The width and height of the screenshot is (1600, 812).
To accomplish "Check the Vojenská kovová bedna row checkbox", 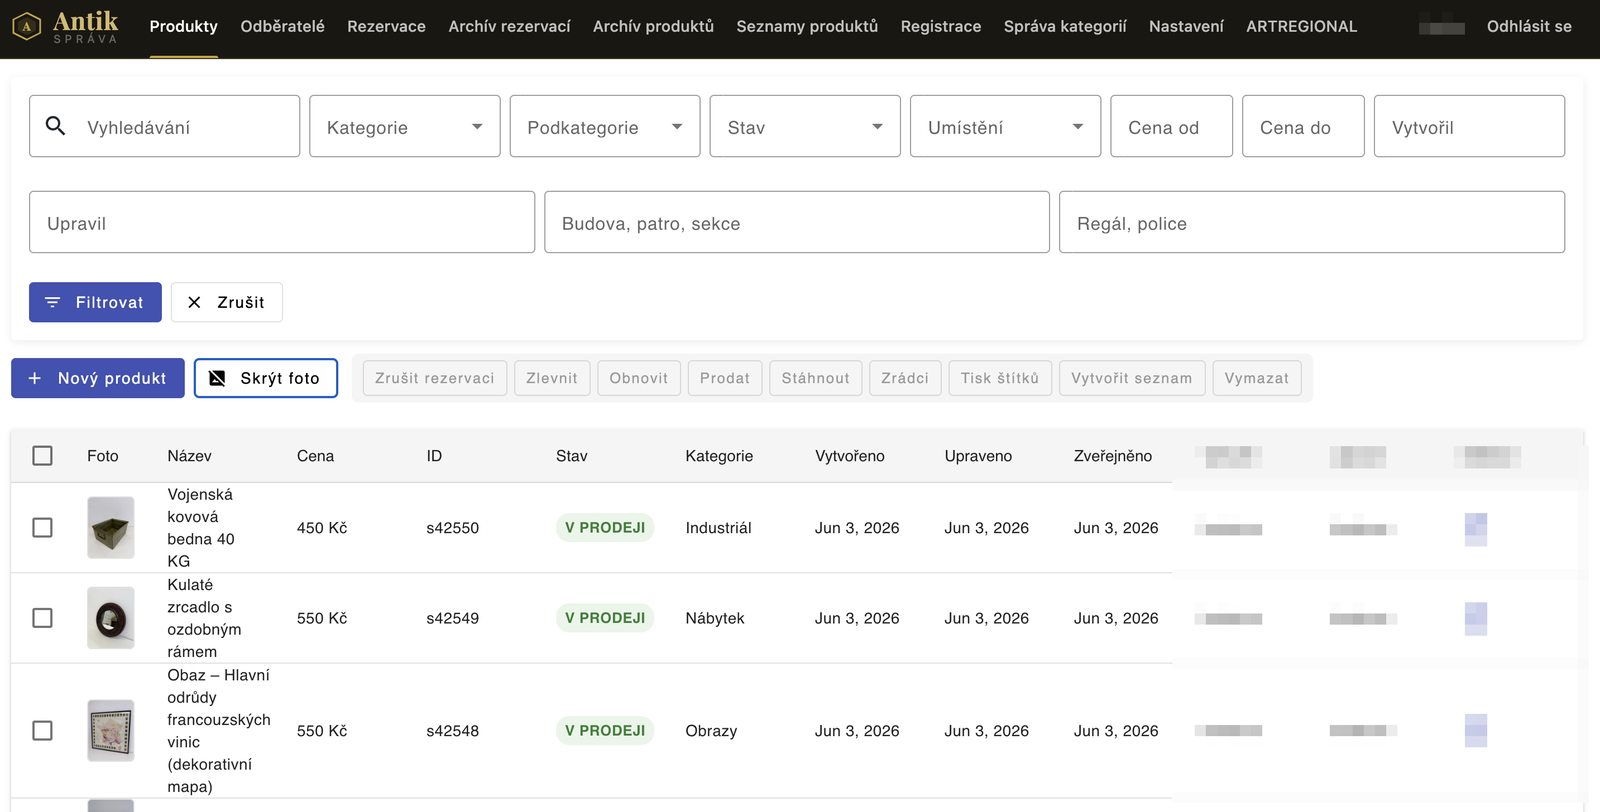I will (x=42, y=527).
